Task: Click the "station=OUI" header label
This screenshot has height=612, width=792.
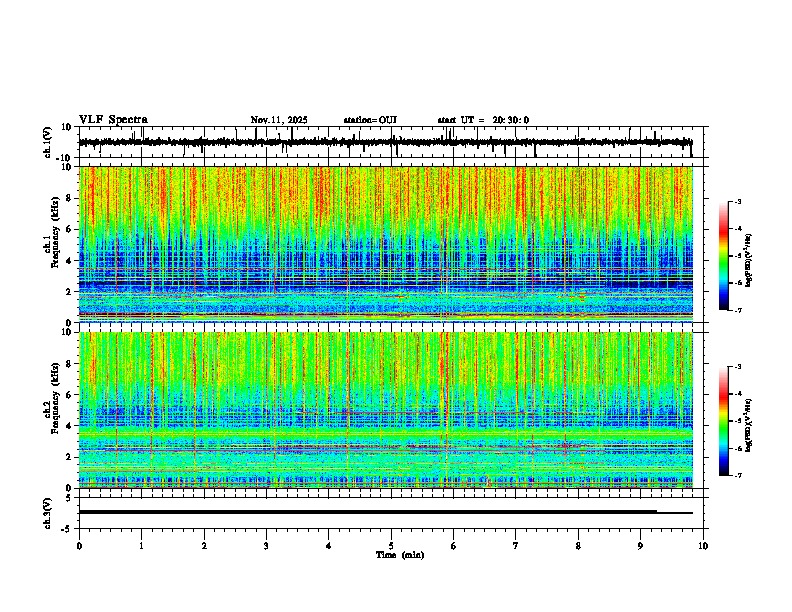Action: [370, 120]
